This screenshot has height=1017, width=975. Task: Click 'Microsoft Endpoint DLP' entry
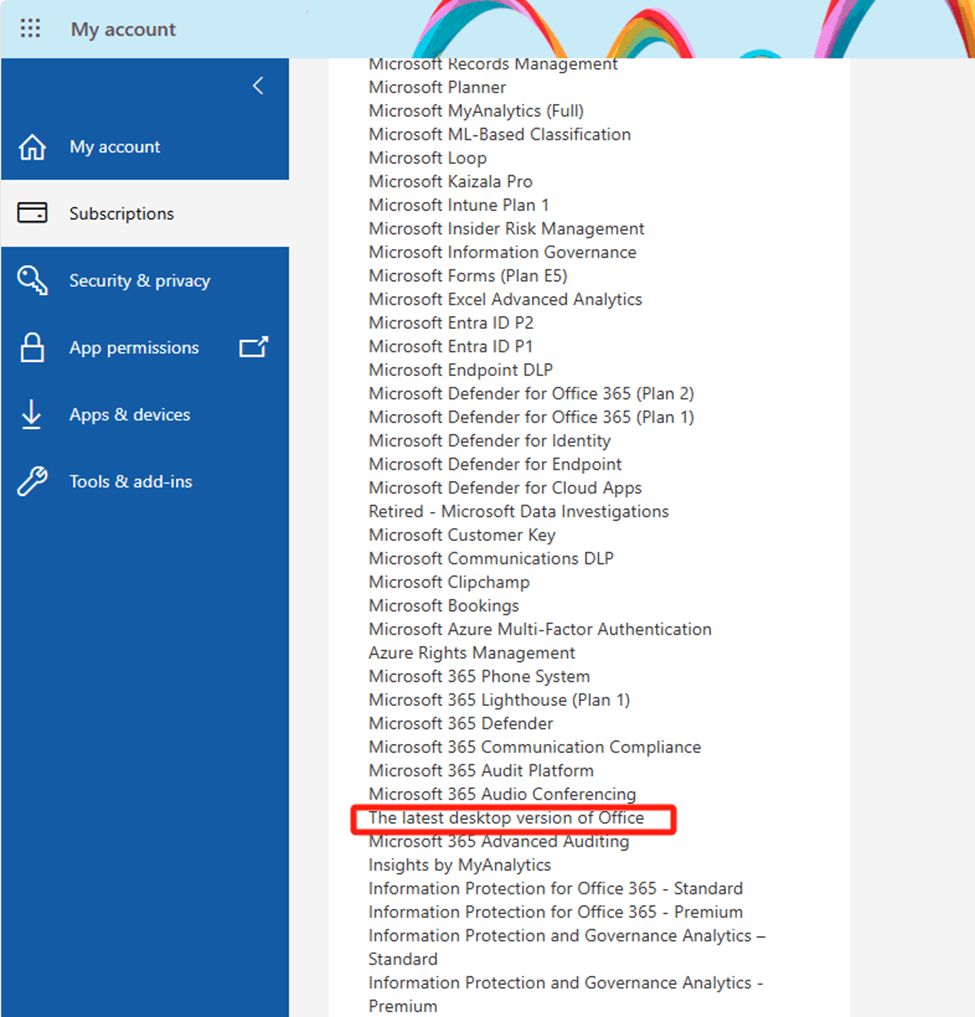point(461,370)
